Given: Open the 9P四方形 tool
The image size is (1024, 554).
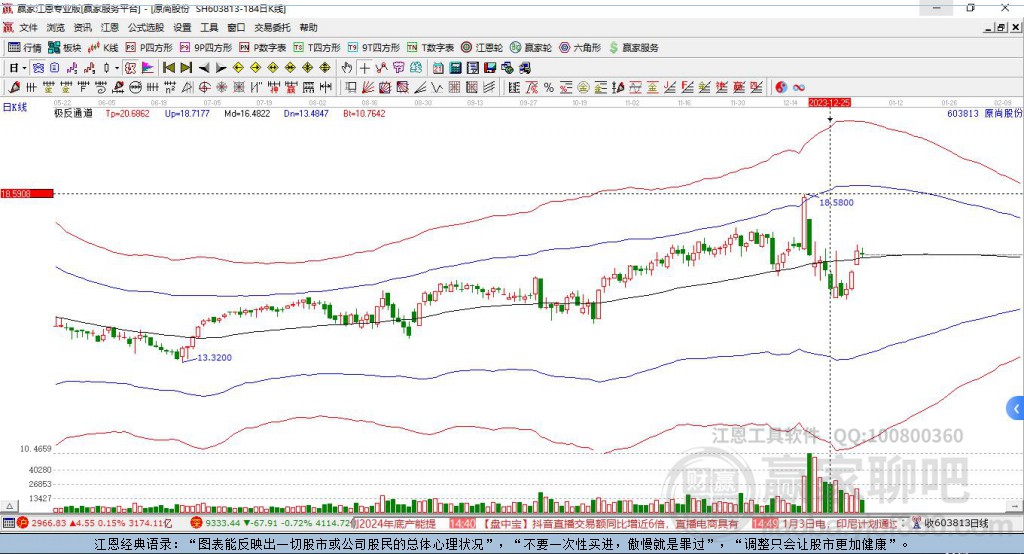Looking at the screenshot, I should pyautogui.click(x=206, y=48).
